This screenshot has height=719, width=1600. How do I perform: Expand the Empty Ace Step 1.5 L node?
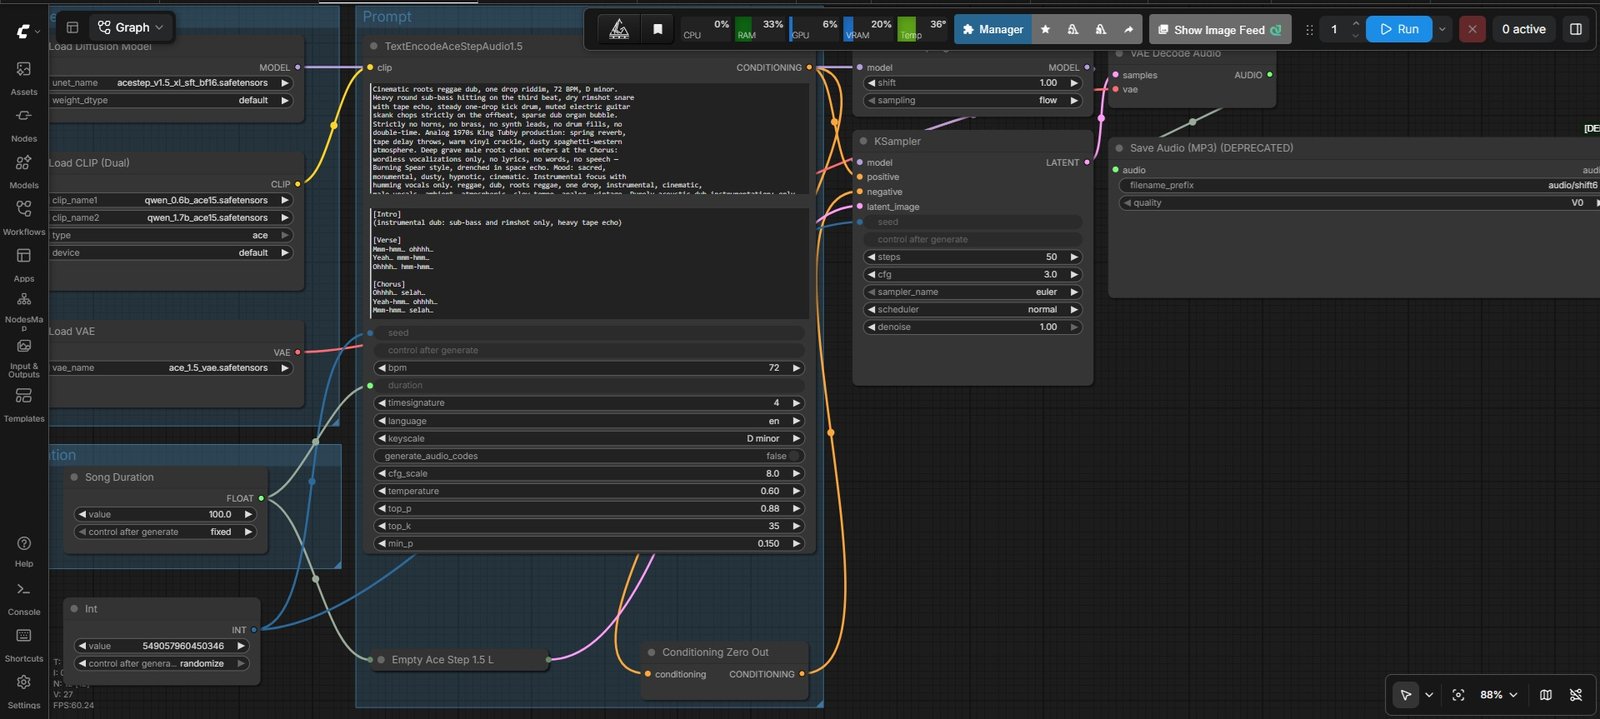click(381, 659)
